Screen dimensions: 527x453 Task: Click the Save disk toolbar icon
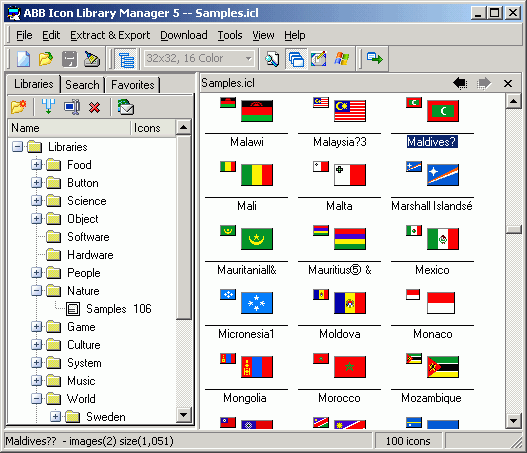point(69,59)
